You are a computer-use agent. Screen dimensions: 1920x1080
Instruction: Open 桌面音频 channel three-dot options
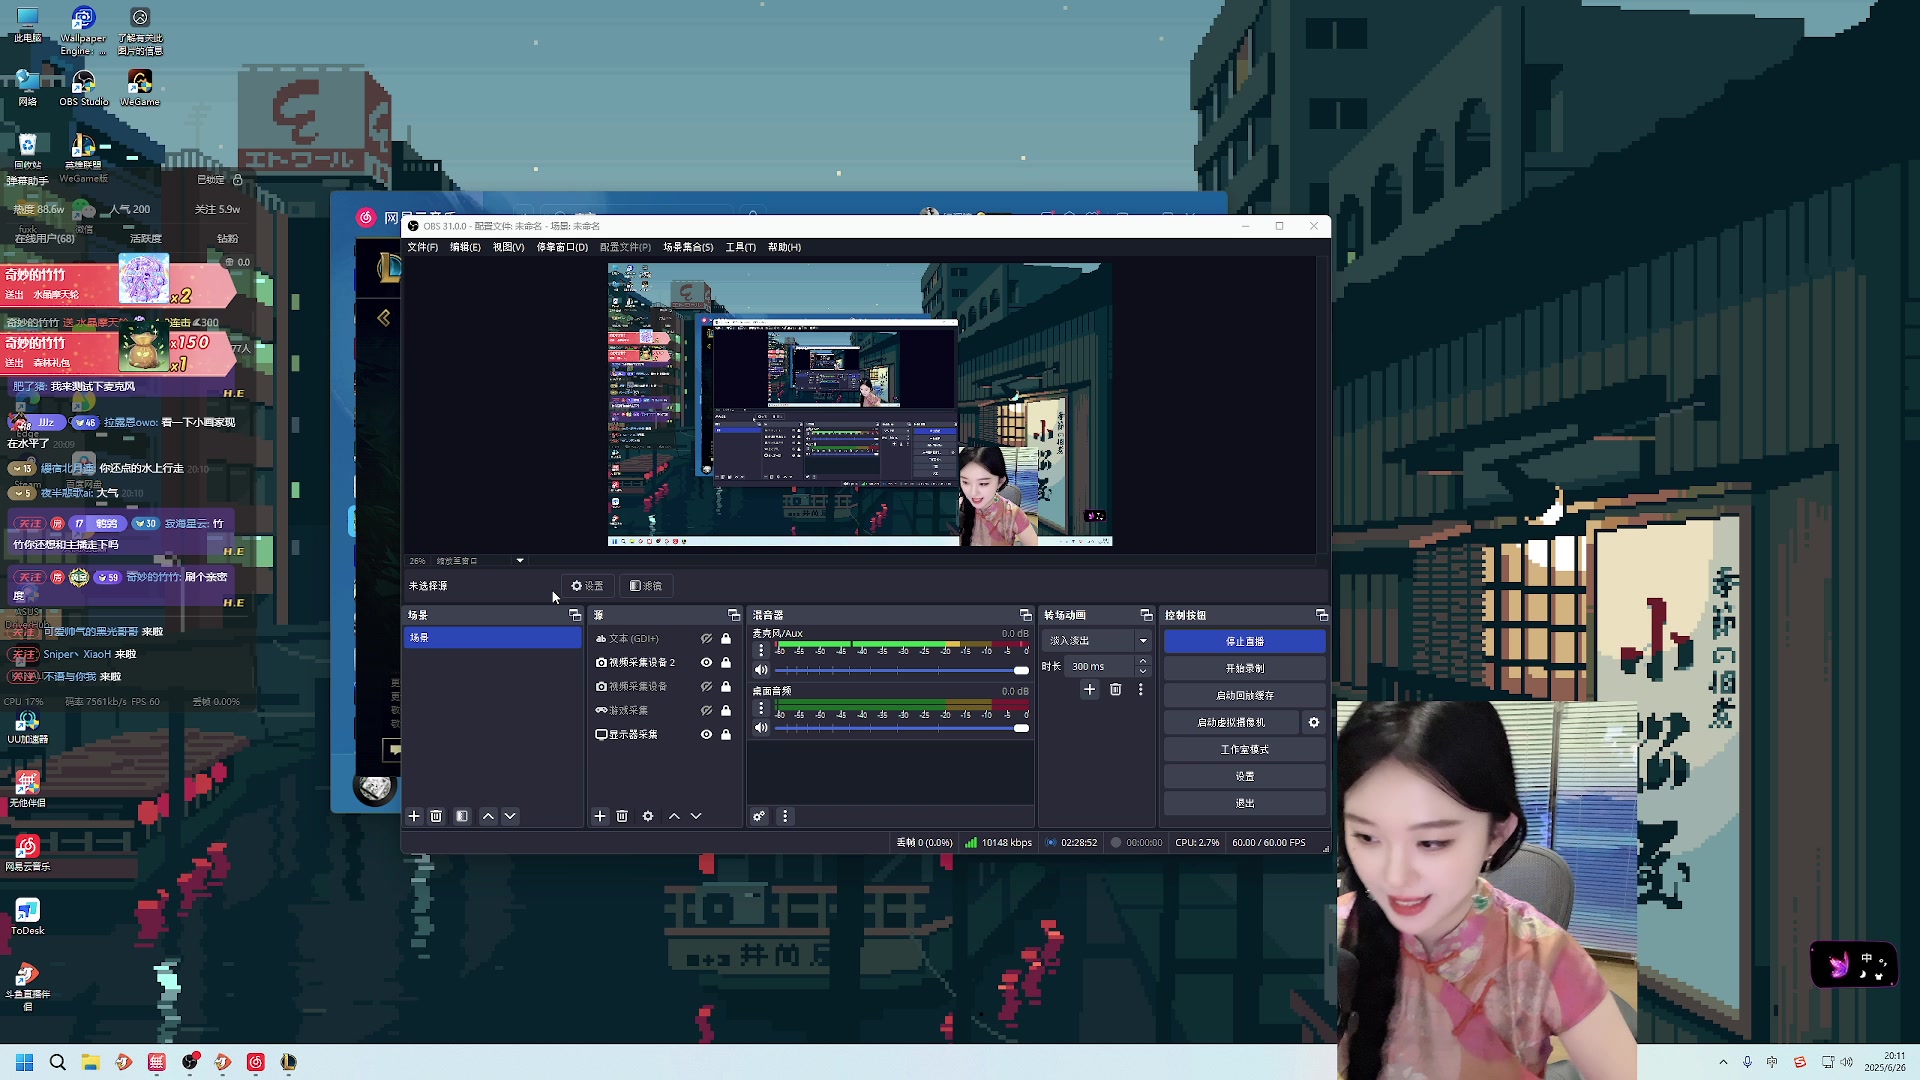tap(761, 708)
